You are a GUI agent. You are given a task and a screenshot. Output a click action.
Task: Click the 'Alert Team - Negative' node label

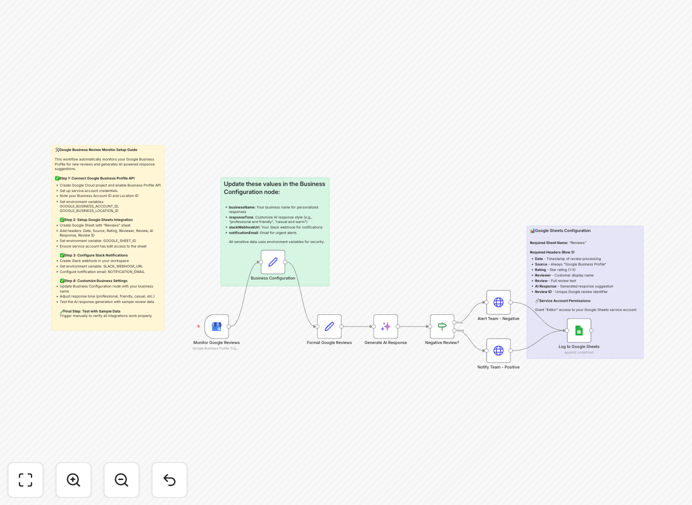click(x=498, y=318)
